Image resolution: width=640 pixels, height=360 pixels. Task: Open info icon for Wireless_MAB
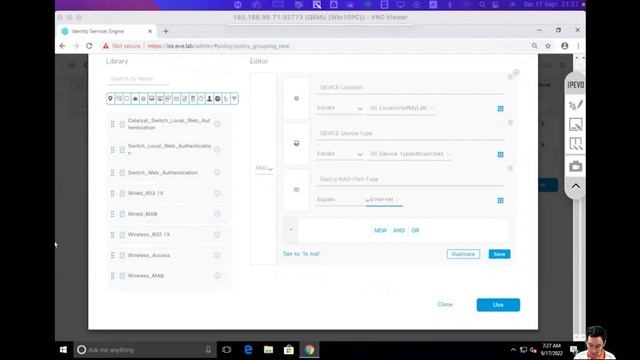click(x=217, y=276)
